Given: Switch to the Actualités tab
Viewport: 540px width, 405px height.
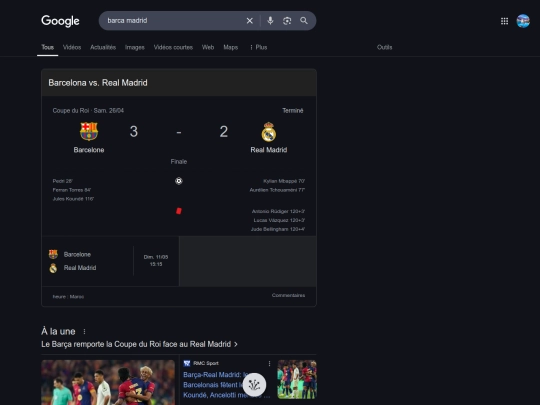Looking at the screenshot, I should click(103, 47).
